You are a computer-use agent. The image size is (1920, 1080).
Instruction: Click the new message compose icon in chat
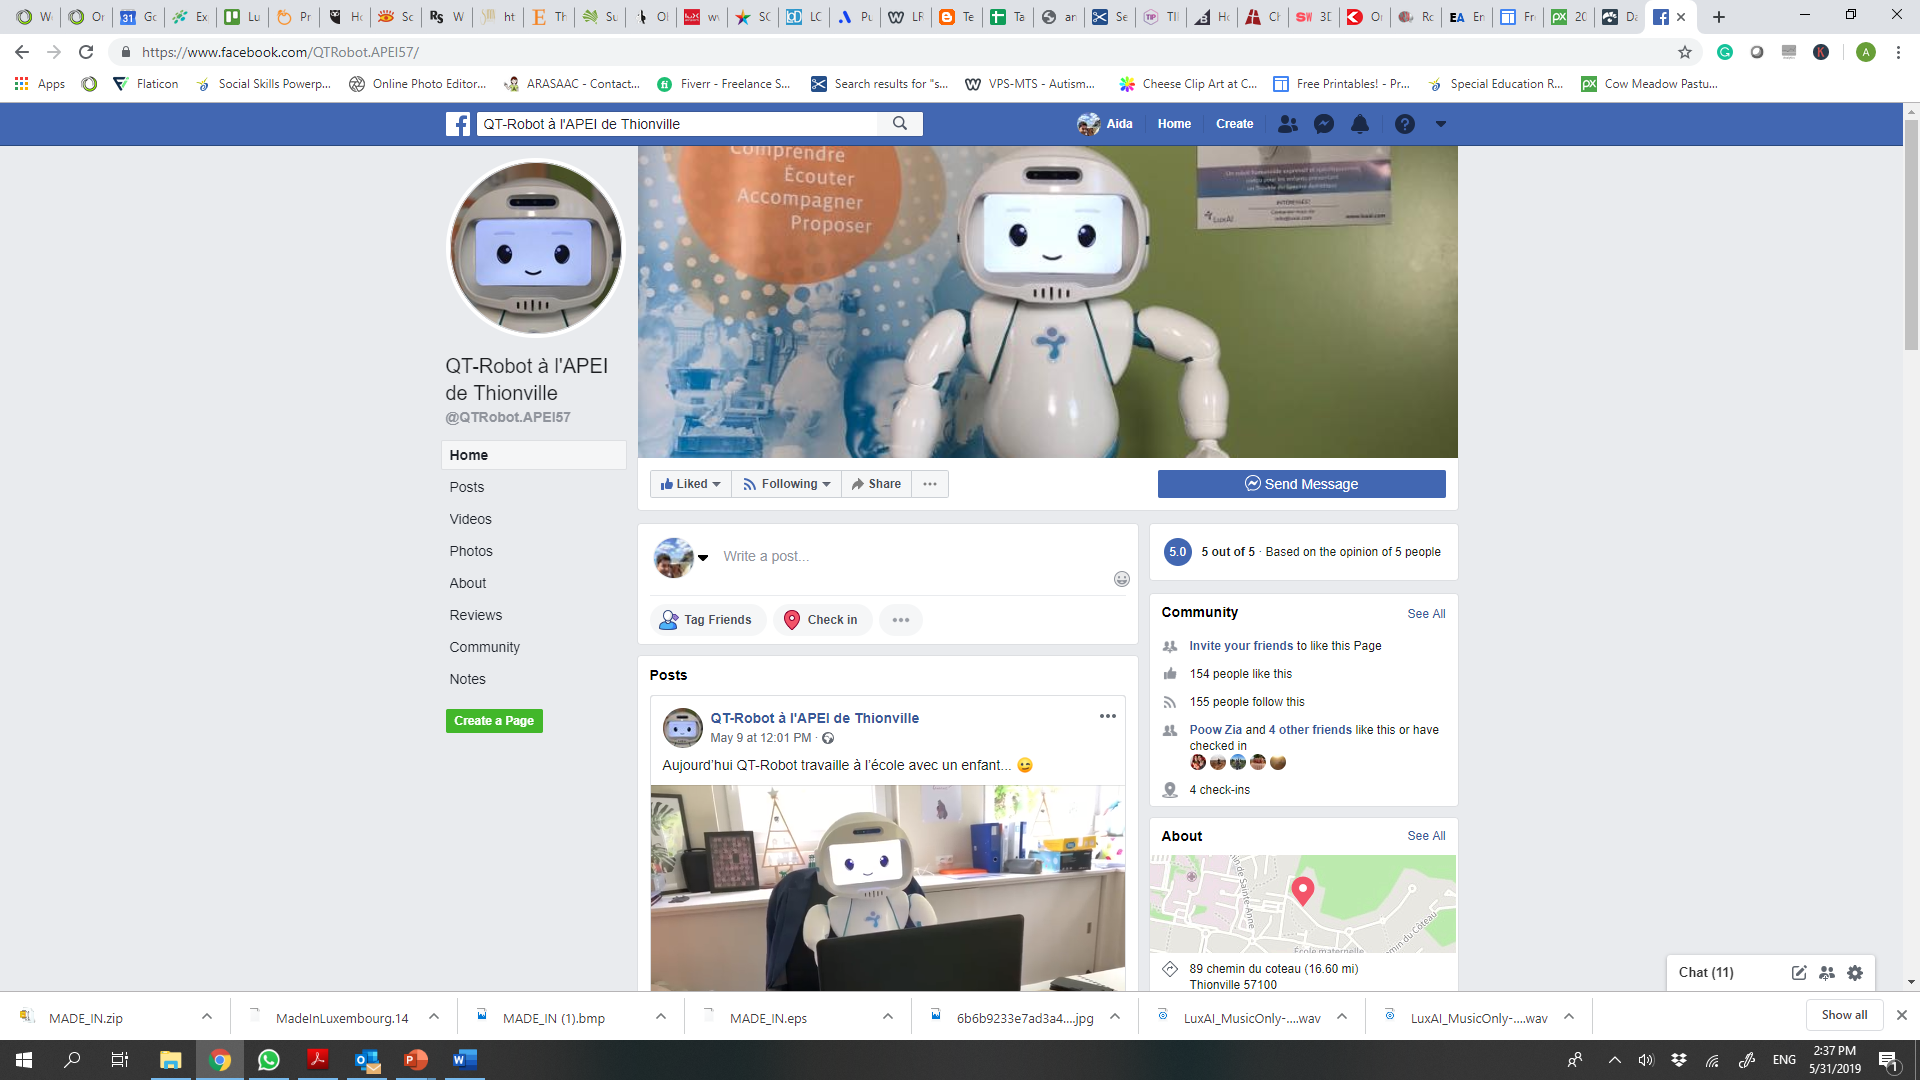pyautogui.click(x=1798, y=973)
